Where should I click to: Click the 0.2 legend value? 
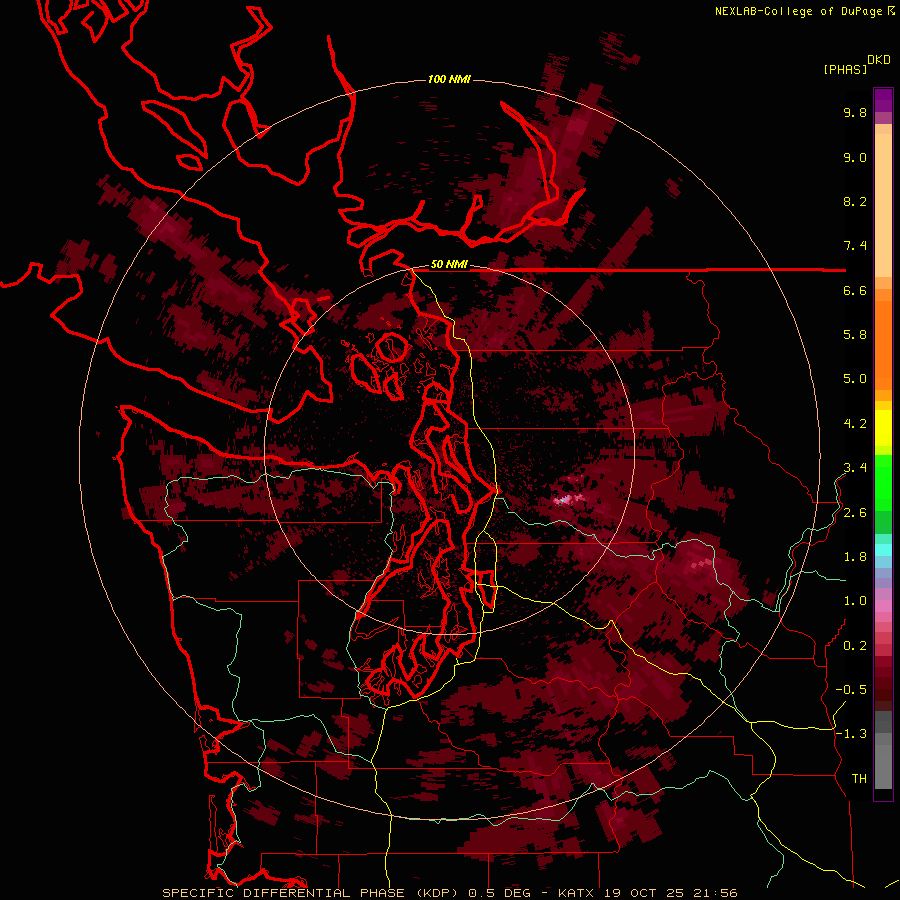click(855, 646)
